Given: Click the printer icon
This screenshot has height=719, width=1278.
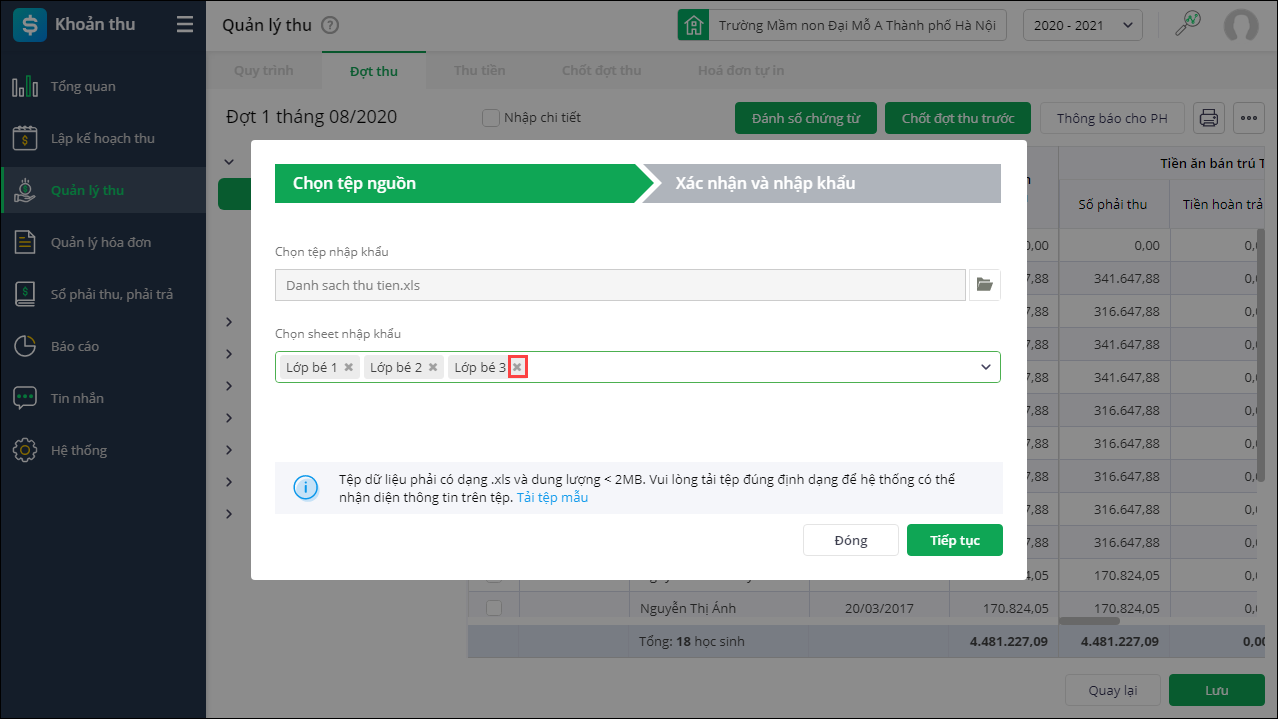Looking at the screenshot, I should (x=1209, y=118).
